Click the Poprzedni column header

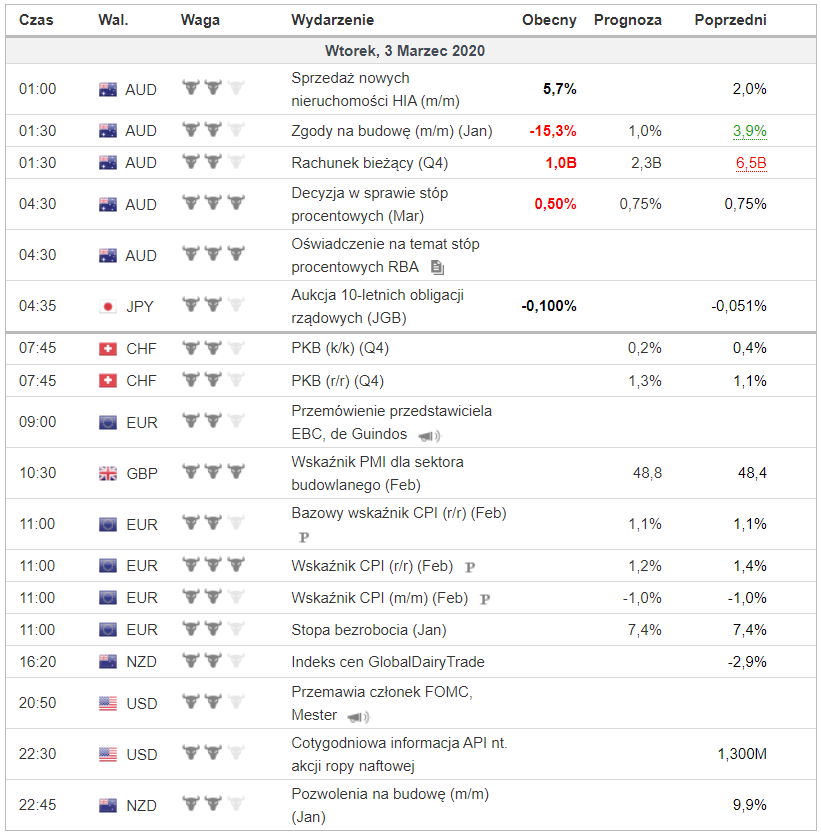(731, 20)
